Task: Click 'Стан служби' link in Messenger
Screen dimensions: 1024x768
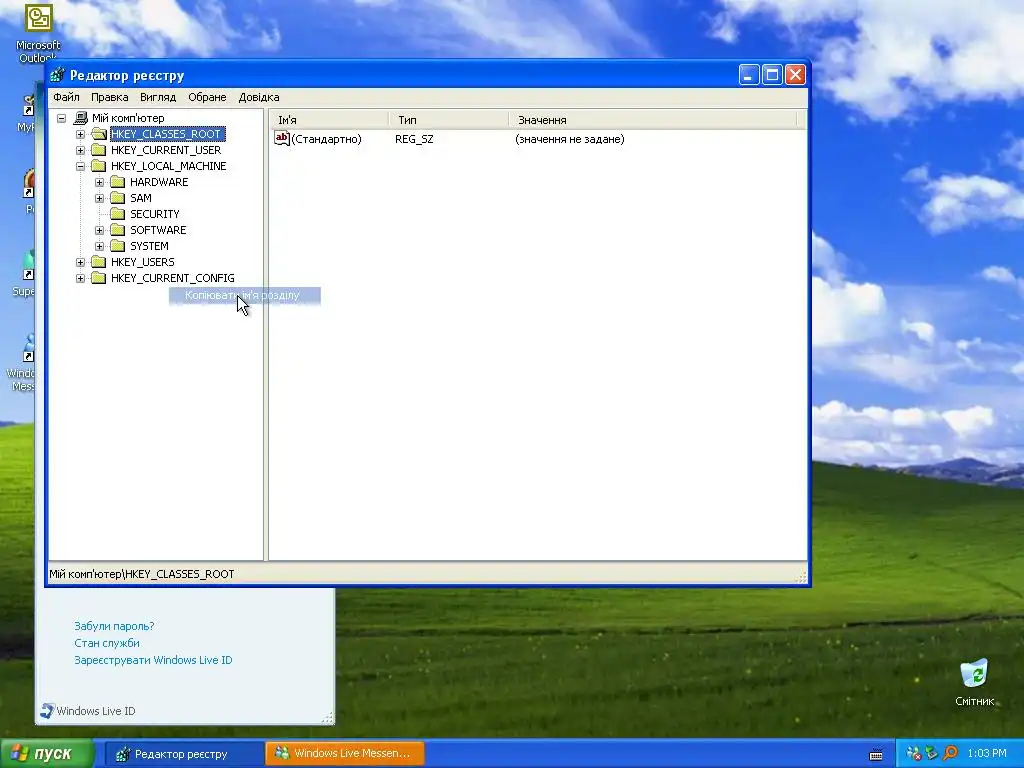Action: point(106,643)
